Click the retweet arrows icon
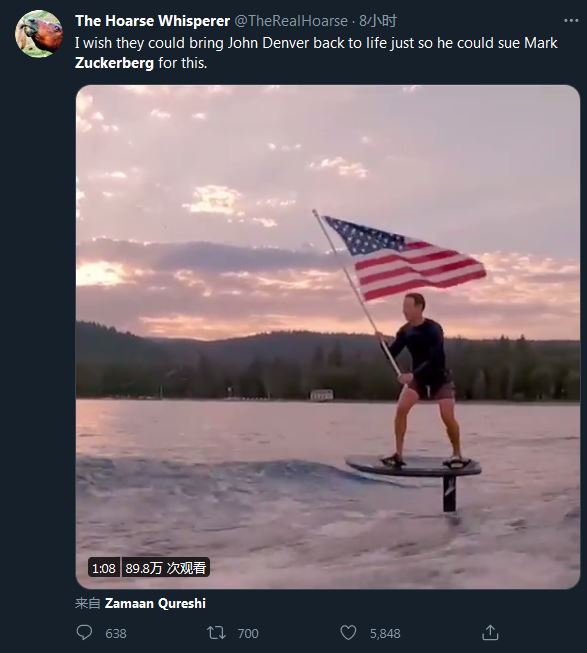 (216, 633)
